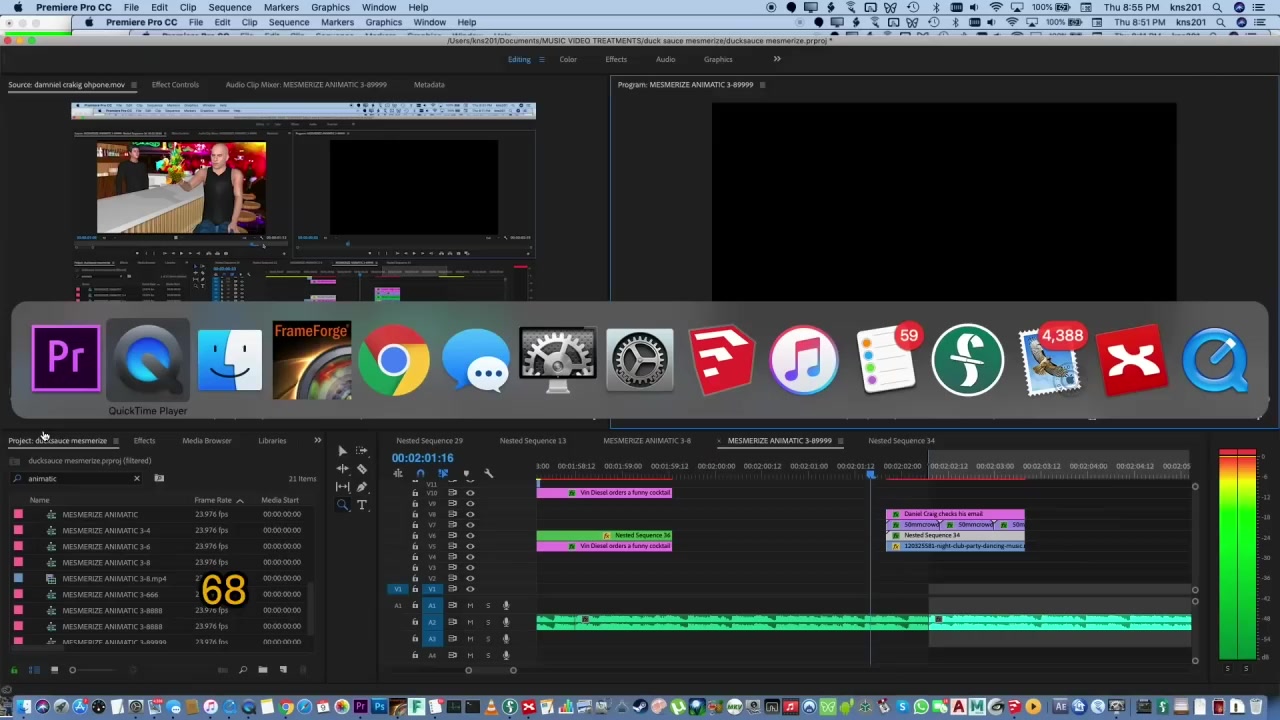Select the Razor tool
The width and height of the screenshot is (1280, 720).
pyautogui.click(x=362, y=469)
